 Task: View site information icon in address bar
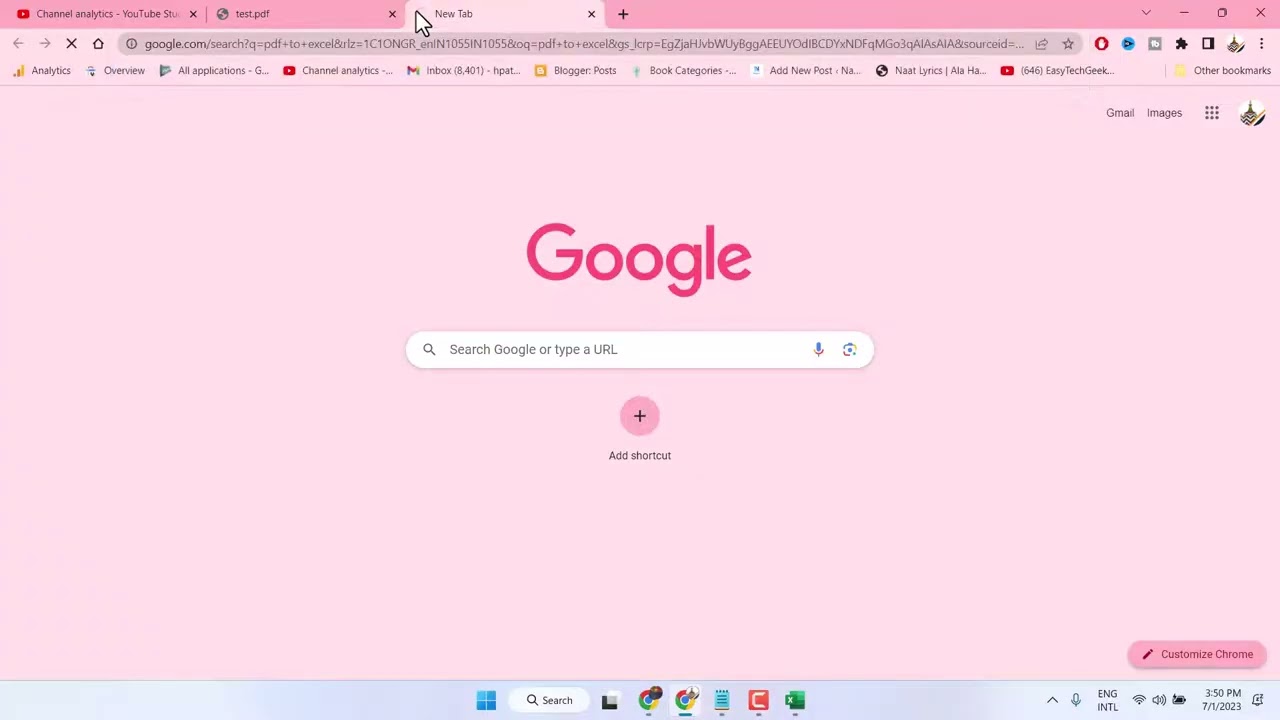point(131,44)
